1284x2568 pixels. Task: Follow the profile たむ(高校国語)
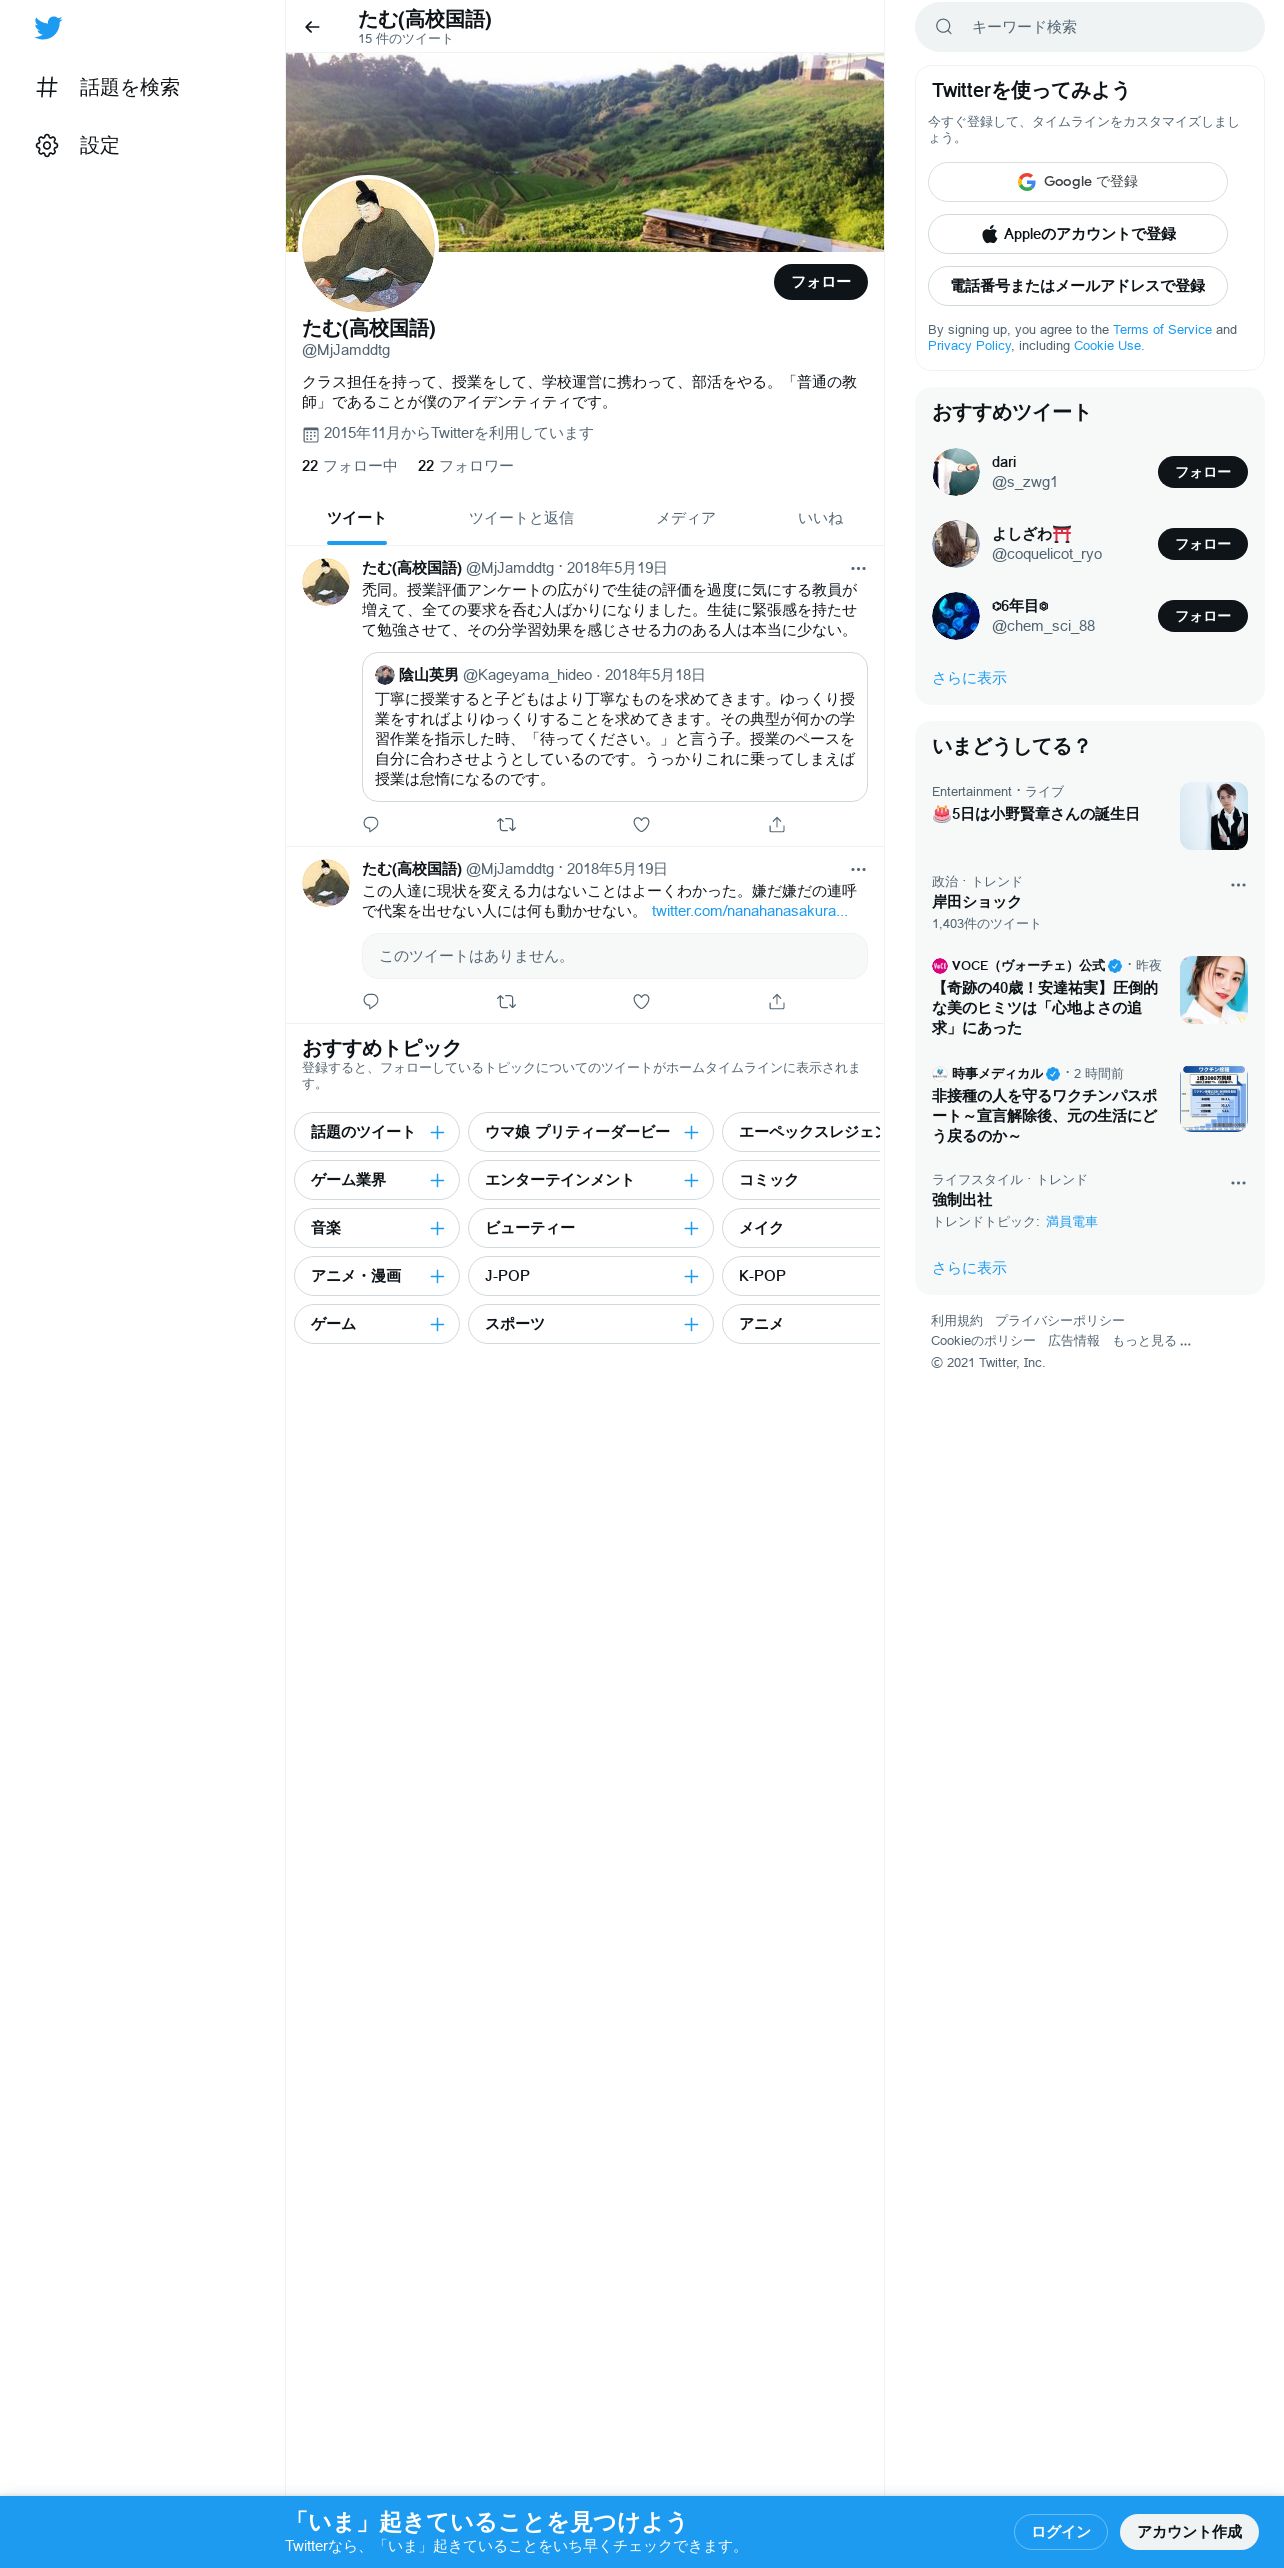pyautogui.click(x=821, y=282)
